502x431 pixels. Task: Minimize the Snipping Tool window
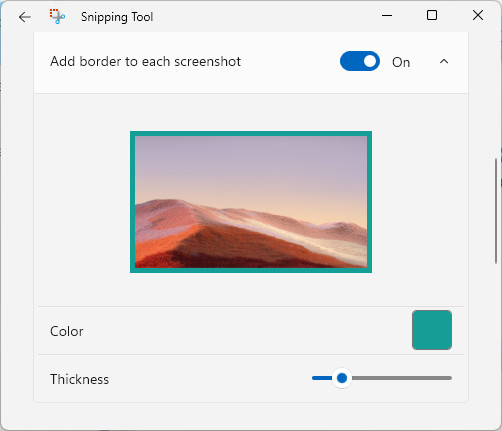[x=387, y=15]
